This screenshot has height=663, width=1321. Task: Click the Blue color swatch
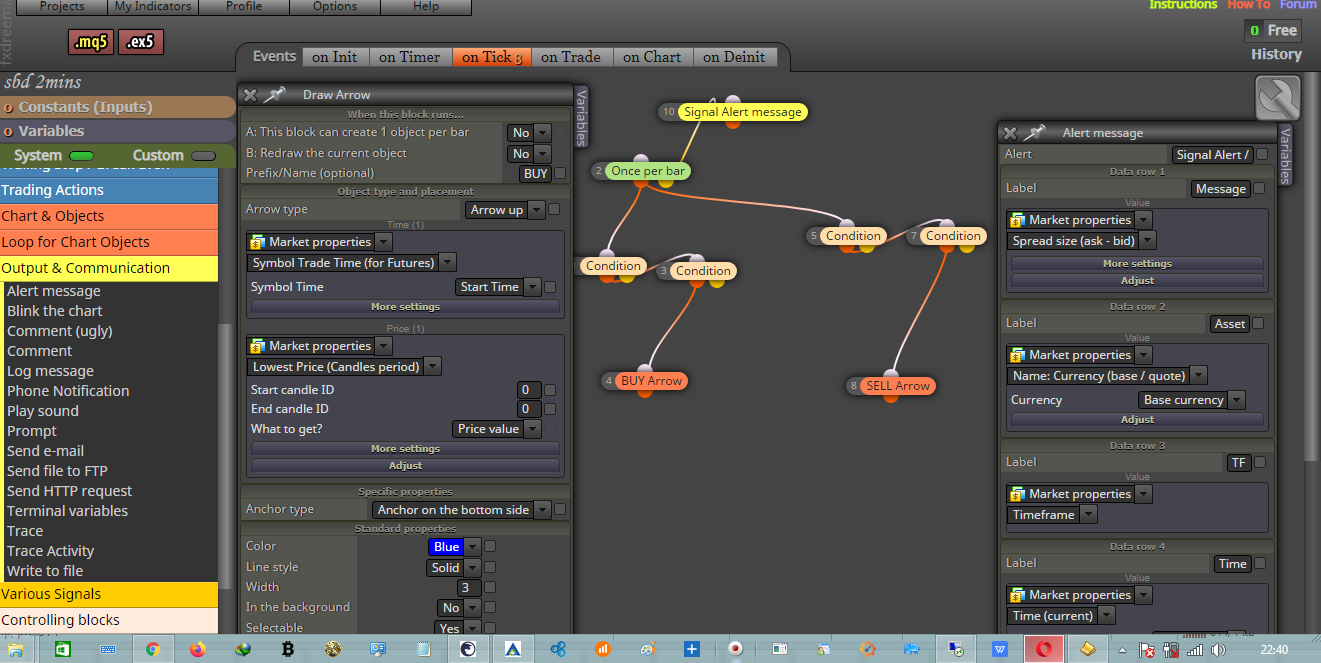click(x=446, y=547)
